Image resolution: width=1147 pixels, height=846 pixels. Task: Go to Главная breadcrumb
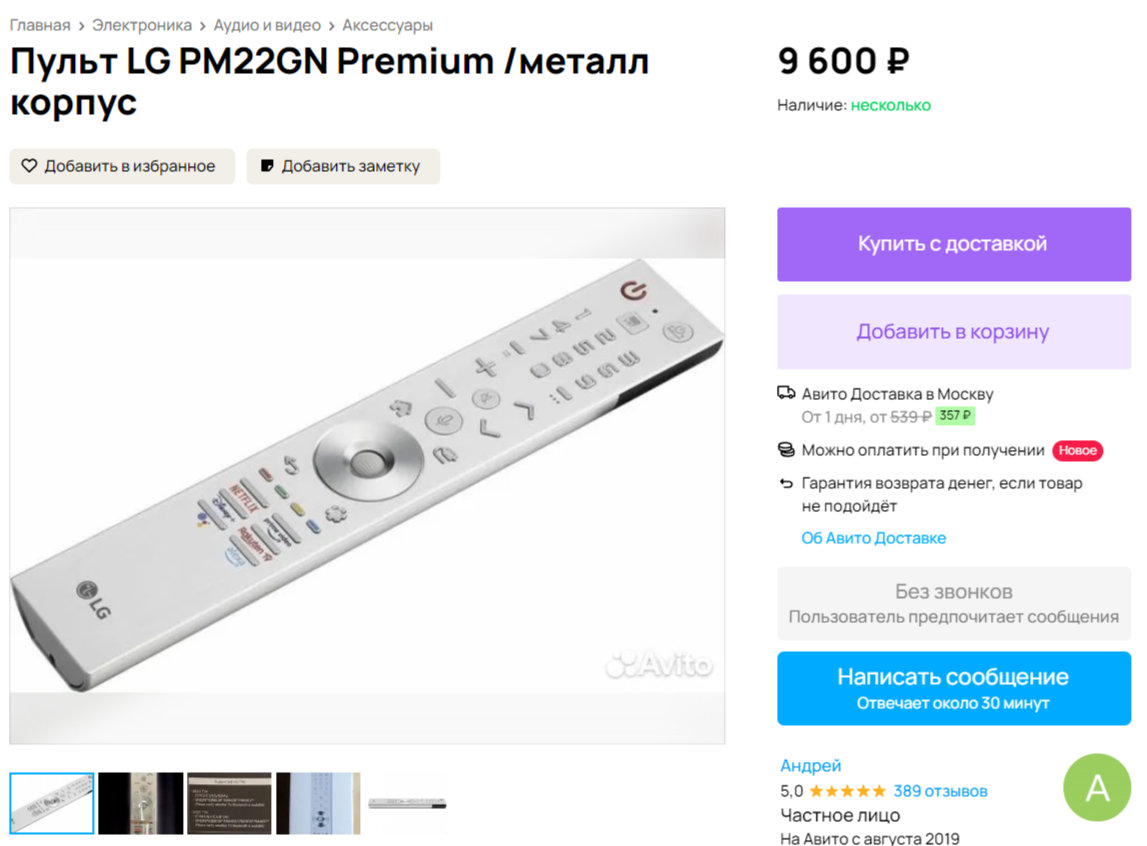pos(40,25)
